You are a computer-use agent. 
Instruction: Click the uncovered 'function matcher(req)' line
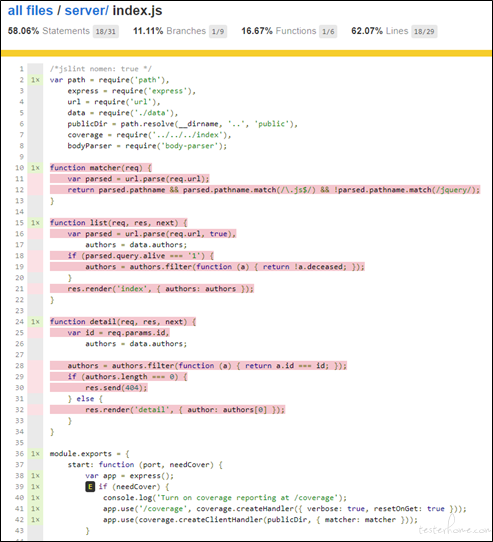[x=101, y=168]
